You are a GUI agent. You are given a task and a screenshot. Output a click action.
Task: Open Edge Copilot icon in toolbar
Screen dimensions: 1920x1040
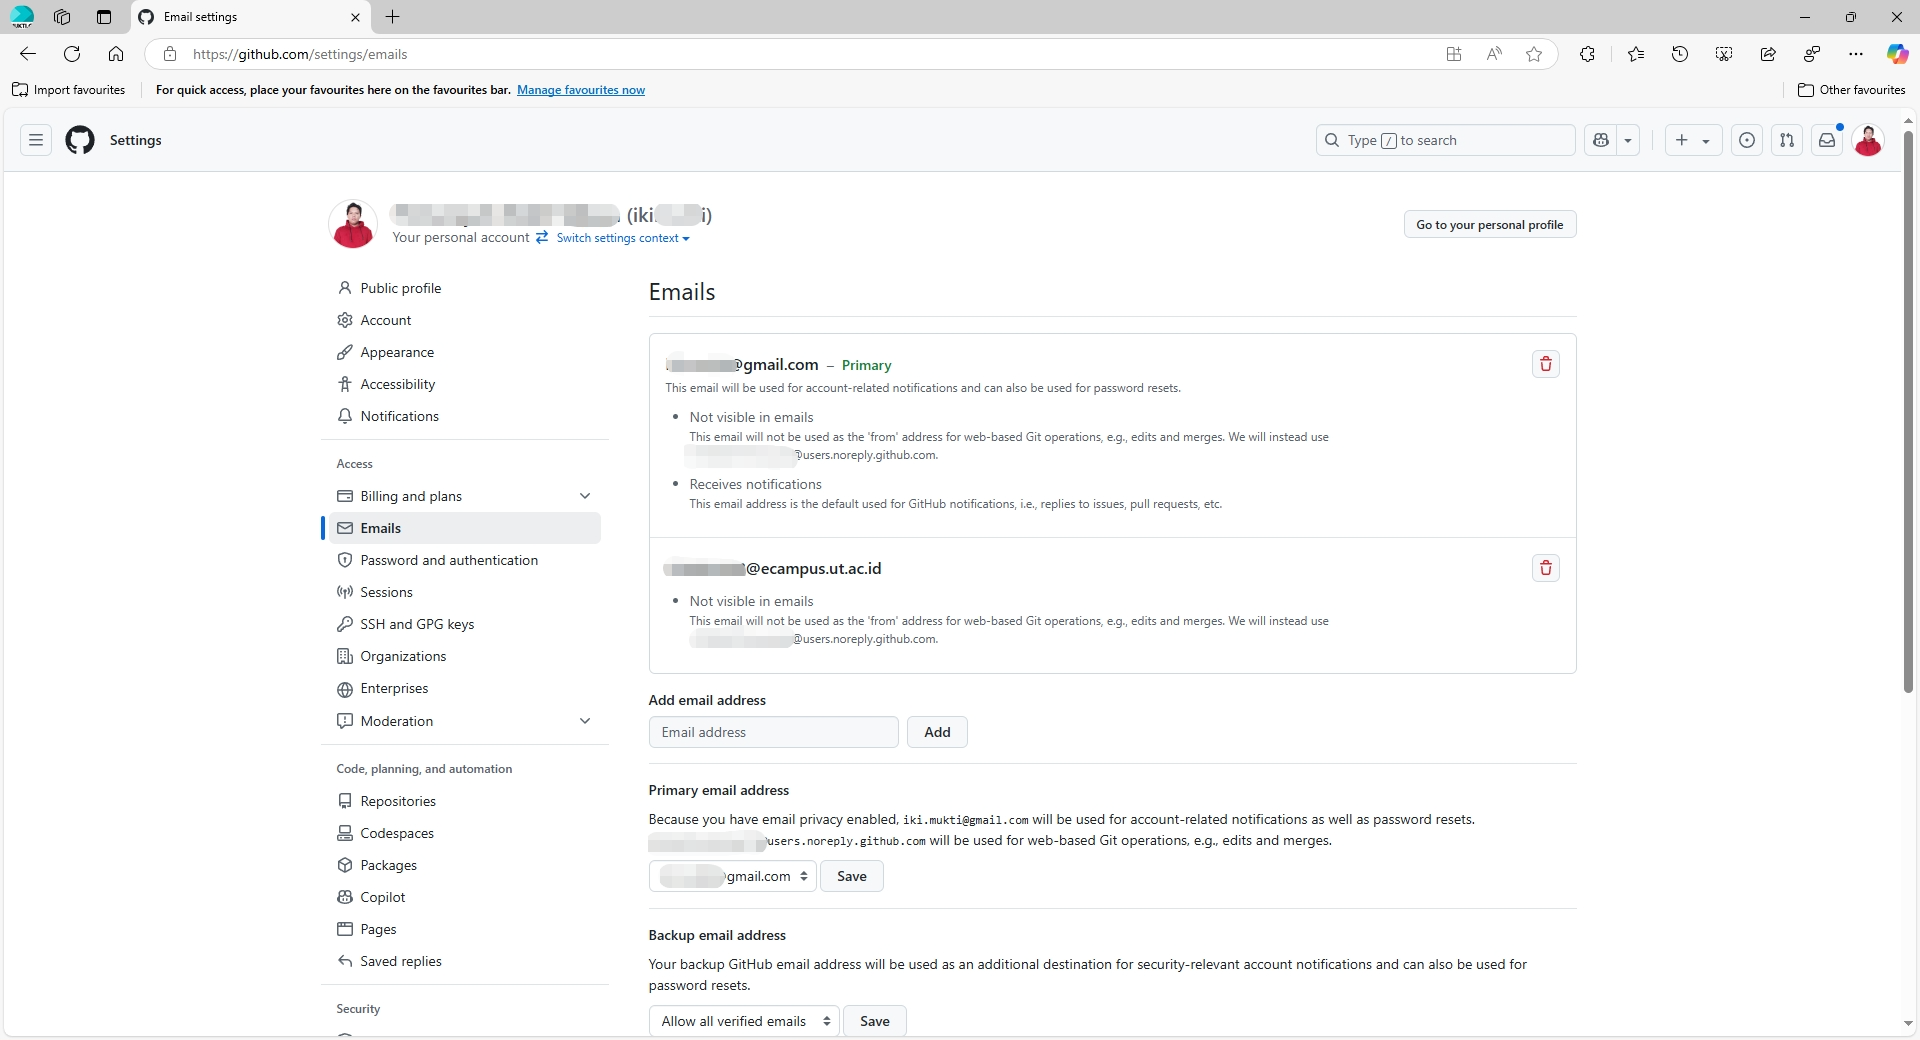point(1896,54)
